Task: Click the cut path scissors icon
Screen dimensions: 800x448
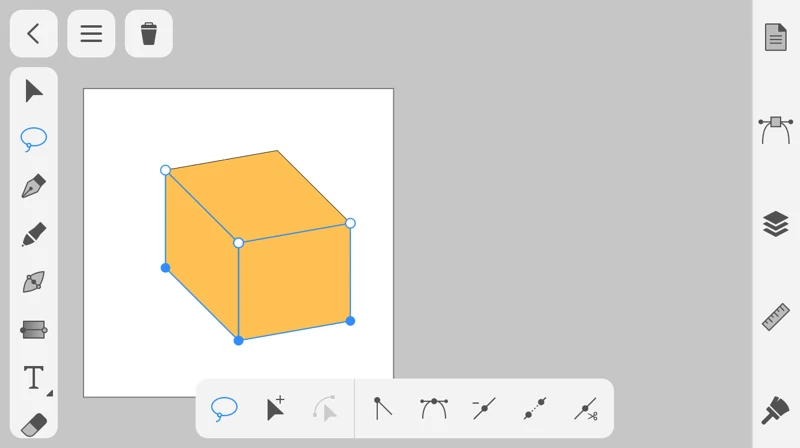Action: (x=586, y=408)
